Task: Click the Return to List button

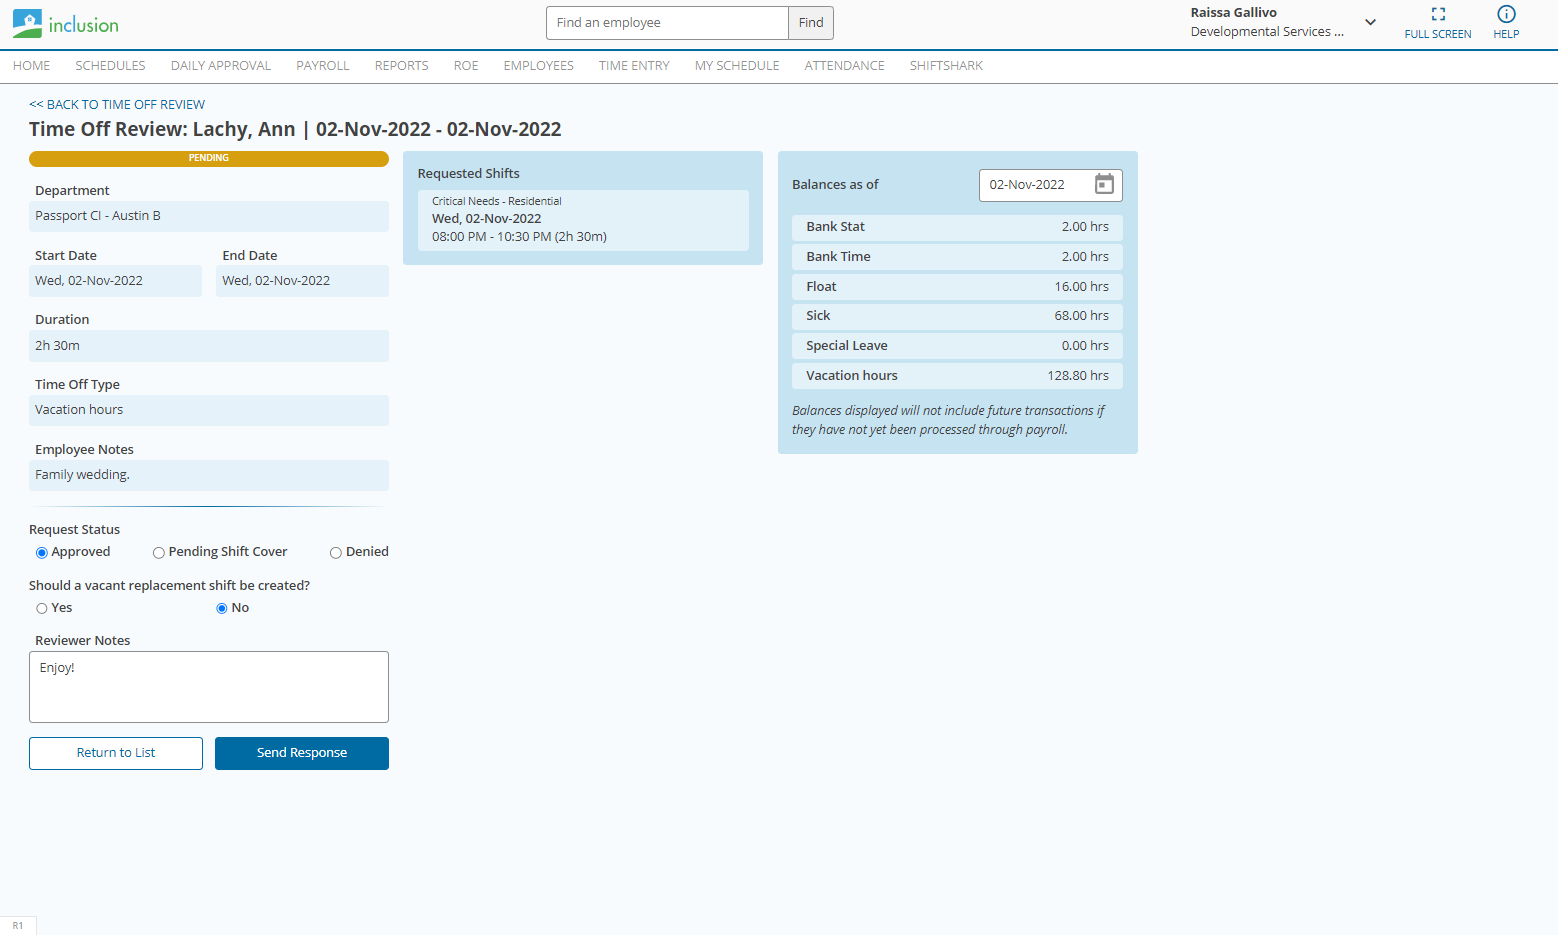Action: point(116,753)
